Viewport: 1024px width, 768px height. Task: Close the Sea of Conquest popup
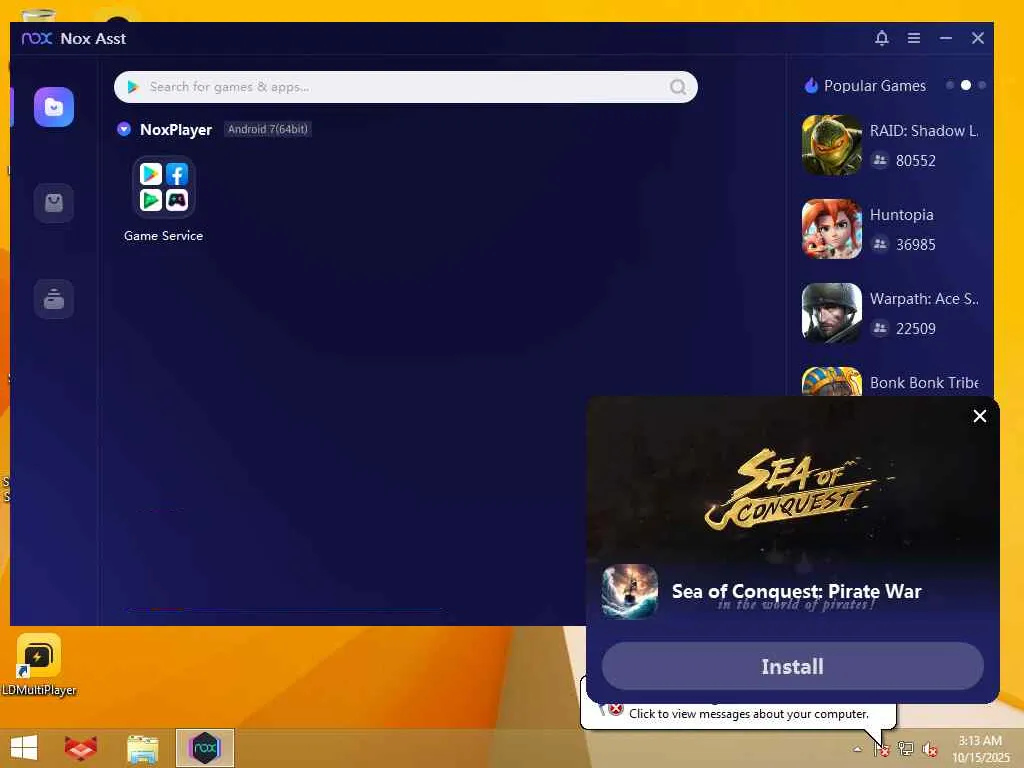(x=979, y=416)
